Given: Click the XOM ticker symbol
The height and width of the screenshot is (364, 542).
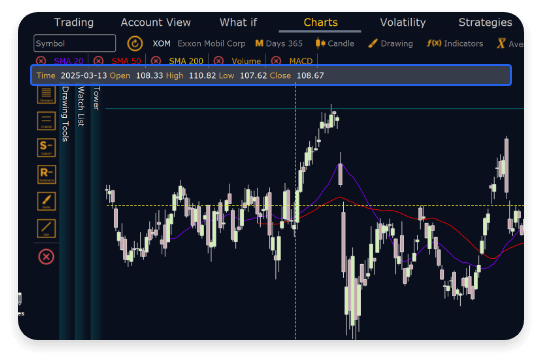Looking at the screenshot, I should point(161,44).
